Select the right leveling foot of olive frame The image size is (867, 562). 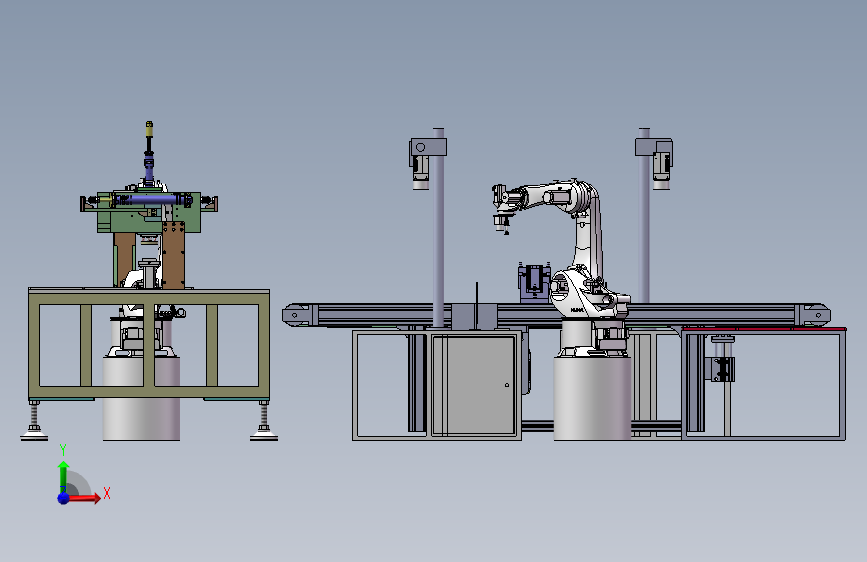coord(264,422)
